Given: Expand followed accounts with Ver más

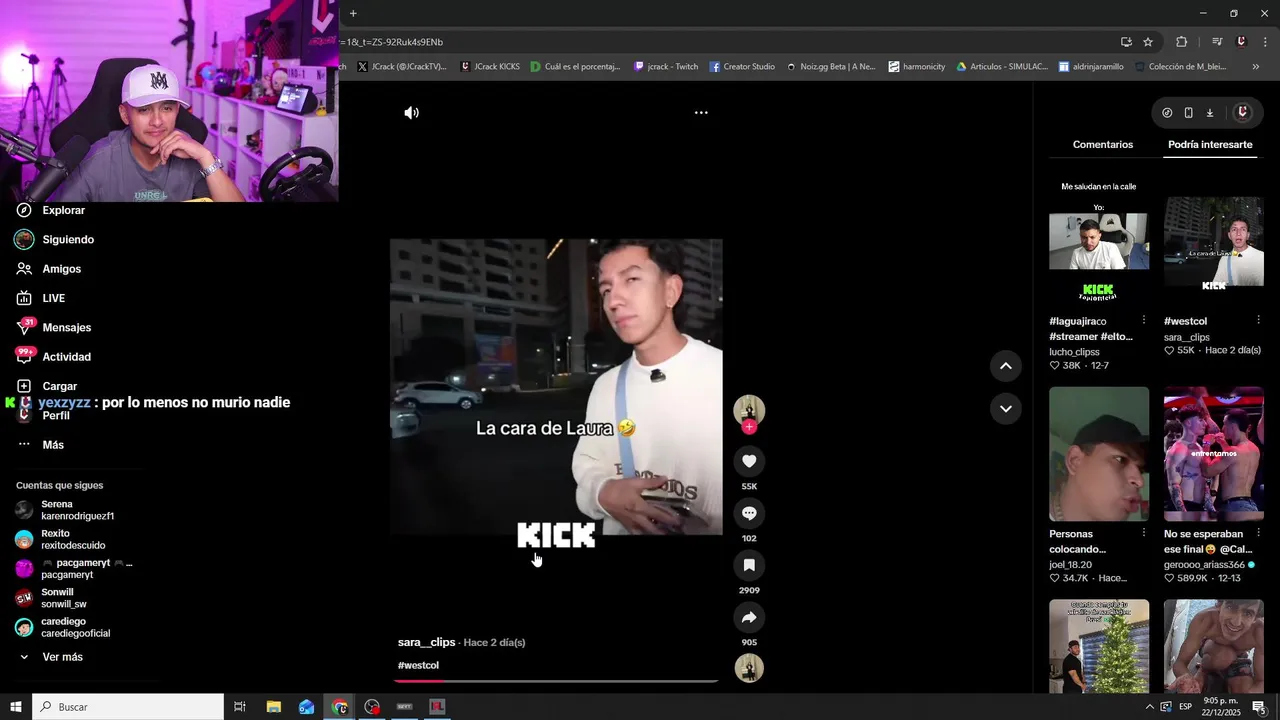Looking at the screenshot, I should click(x=62, y=657).
